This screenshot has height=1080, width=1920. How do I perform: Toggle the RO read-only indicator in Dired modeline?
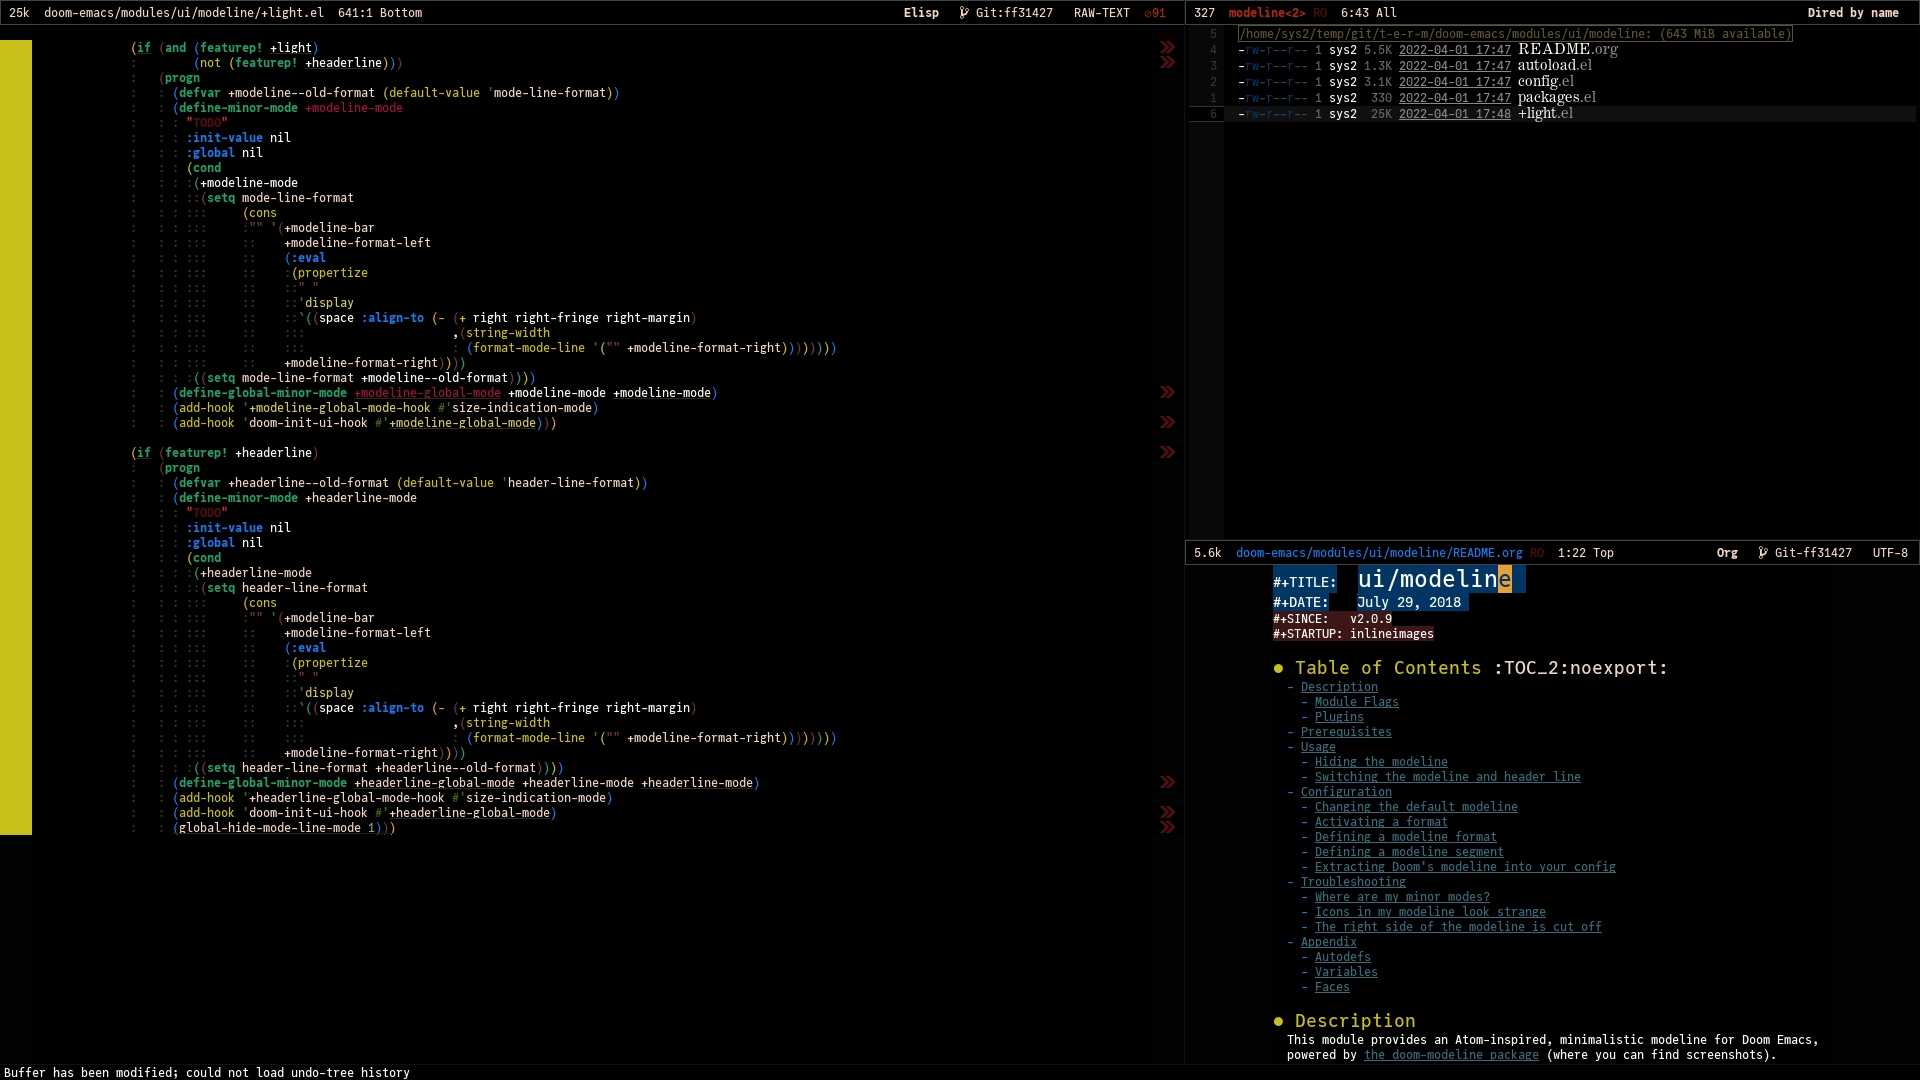tap(1320, 13)
